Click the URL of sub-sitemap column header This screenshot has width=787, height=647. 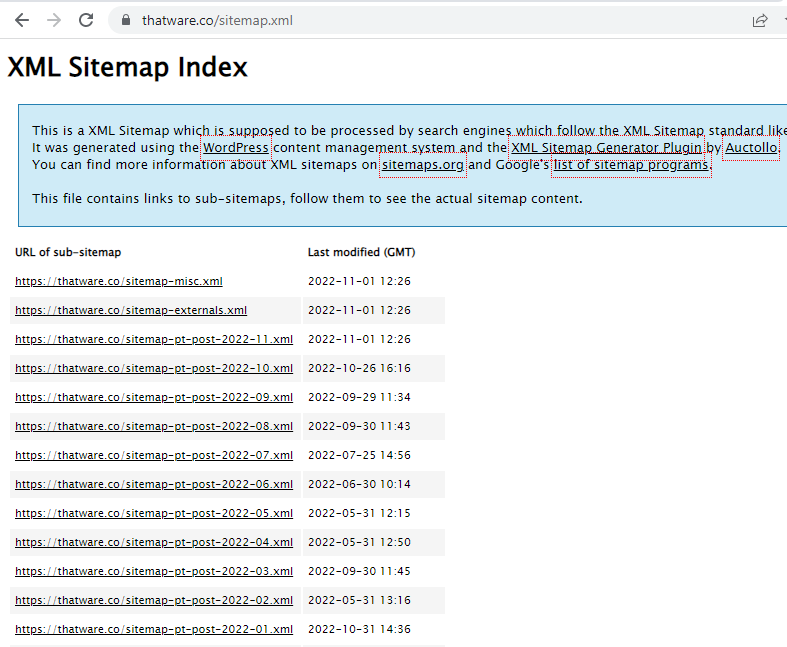[x=68, y=252]
